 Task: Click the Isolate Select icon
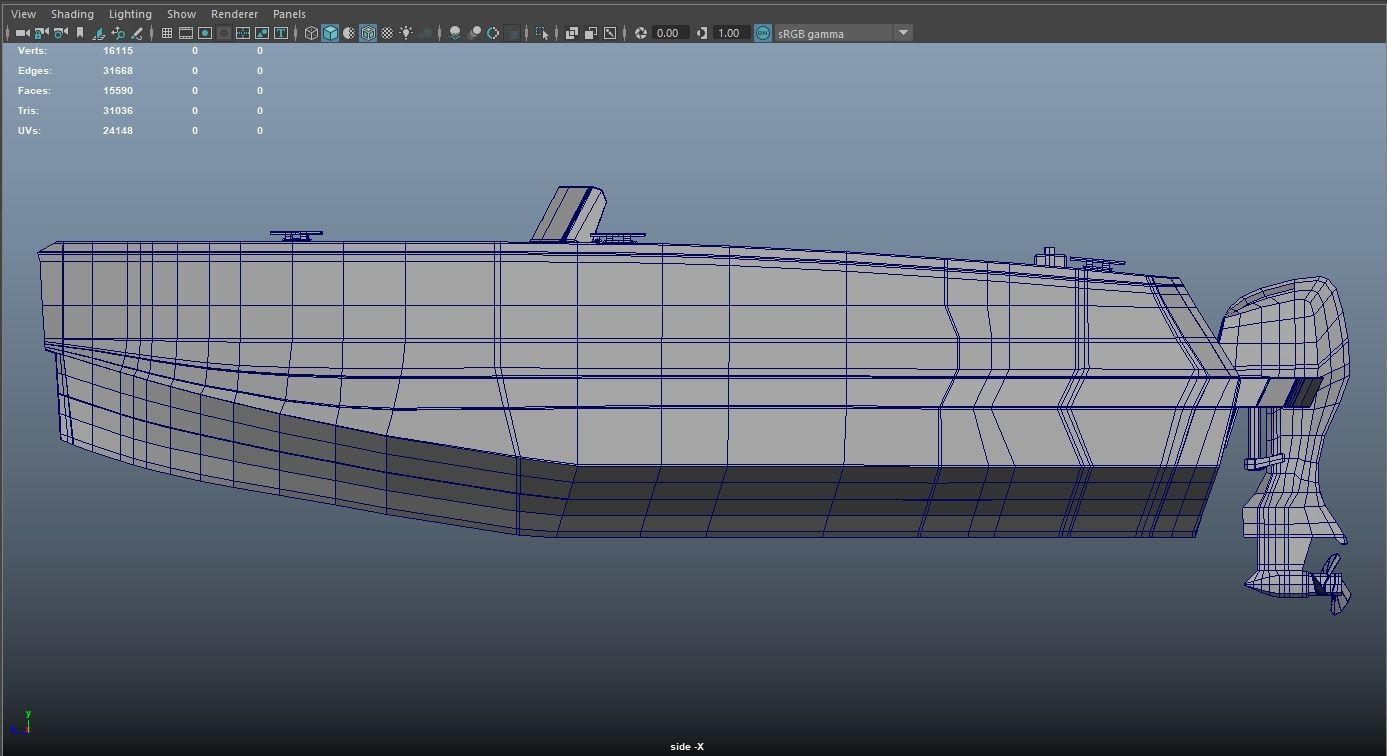pyautogui.click(x=542, y=33)
